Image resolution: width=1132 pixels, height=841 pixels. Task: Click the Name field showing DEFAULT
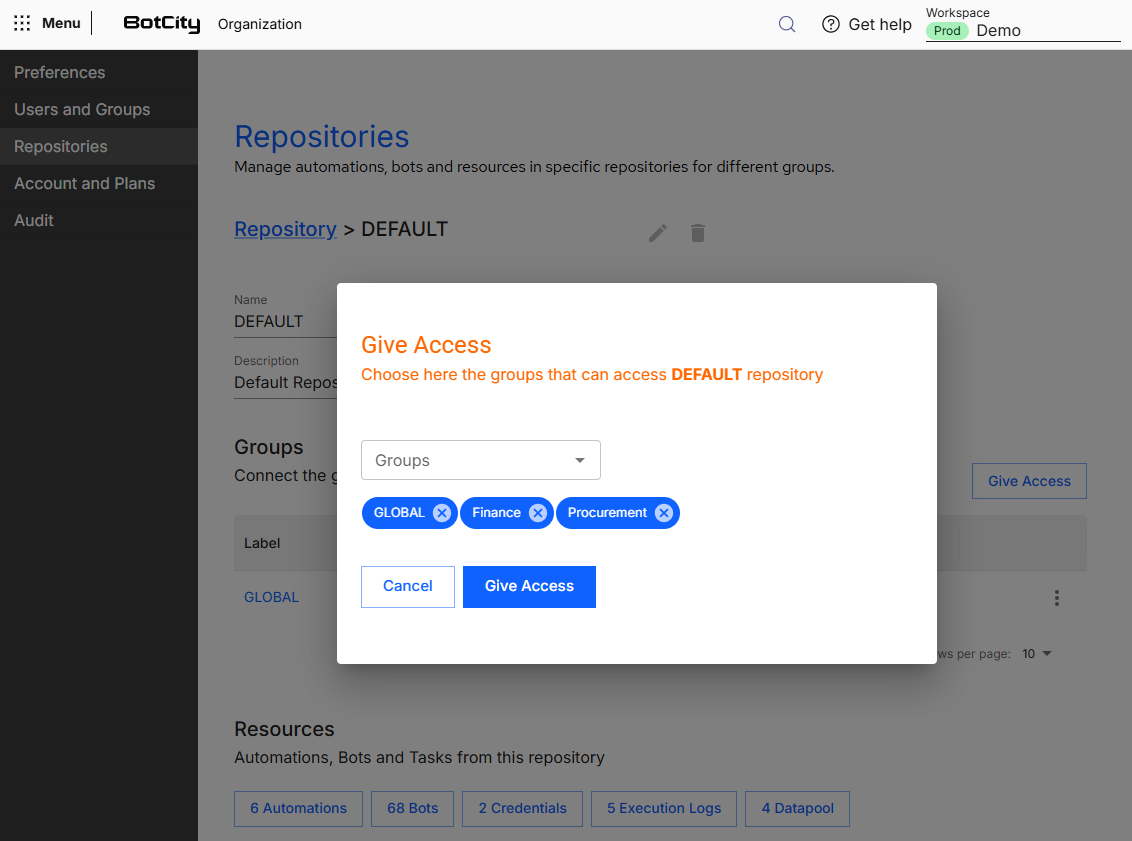tap(285, 322)
